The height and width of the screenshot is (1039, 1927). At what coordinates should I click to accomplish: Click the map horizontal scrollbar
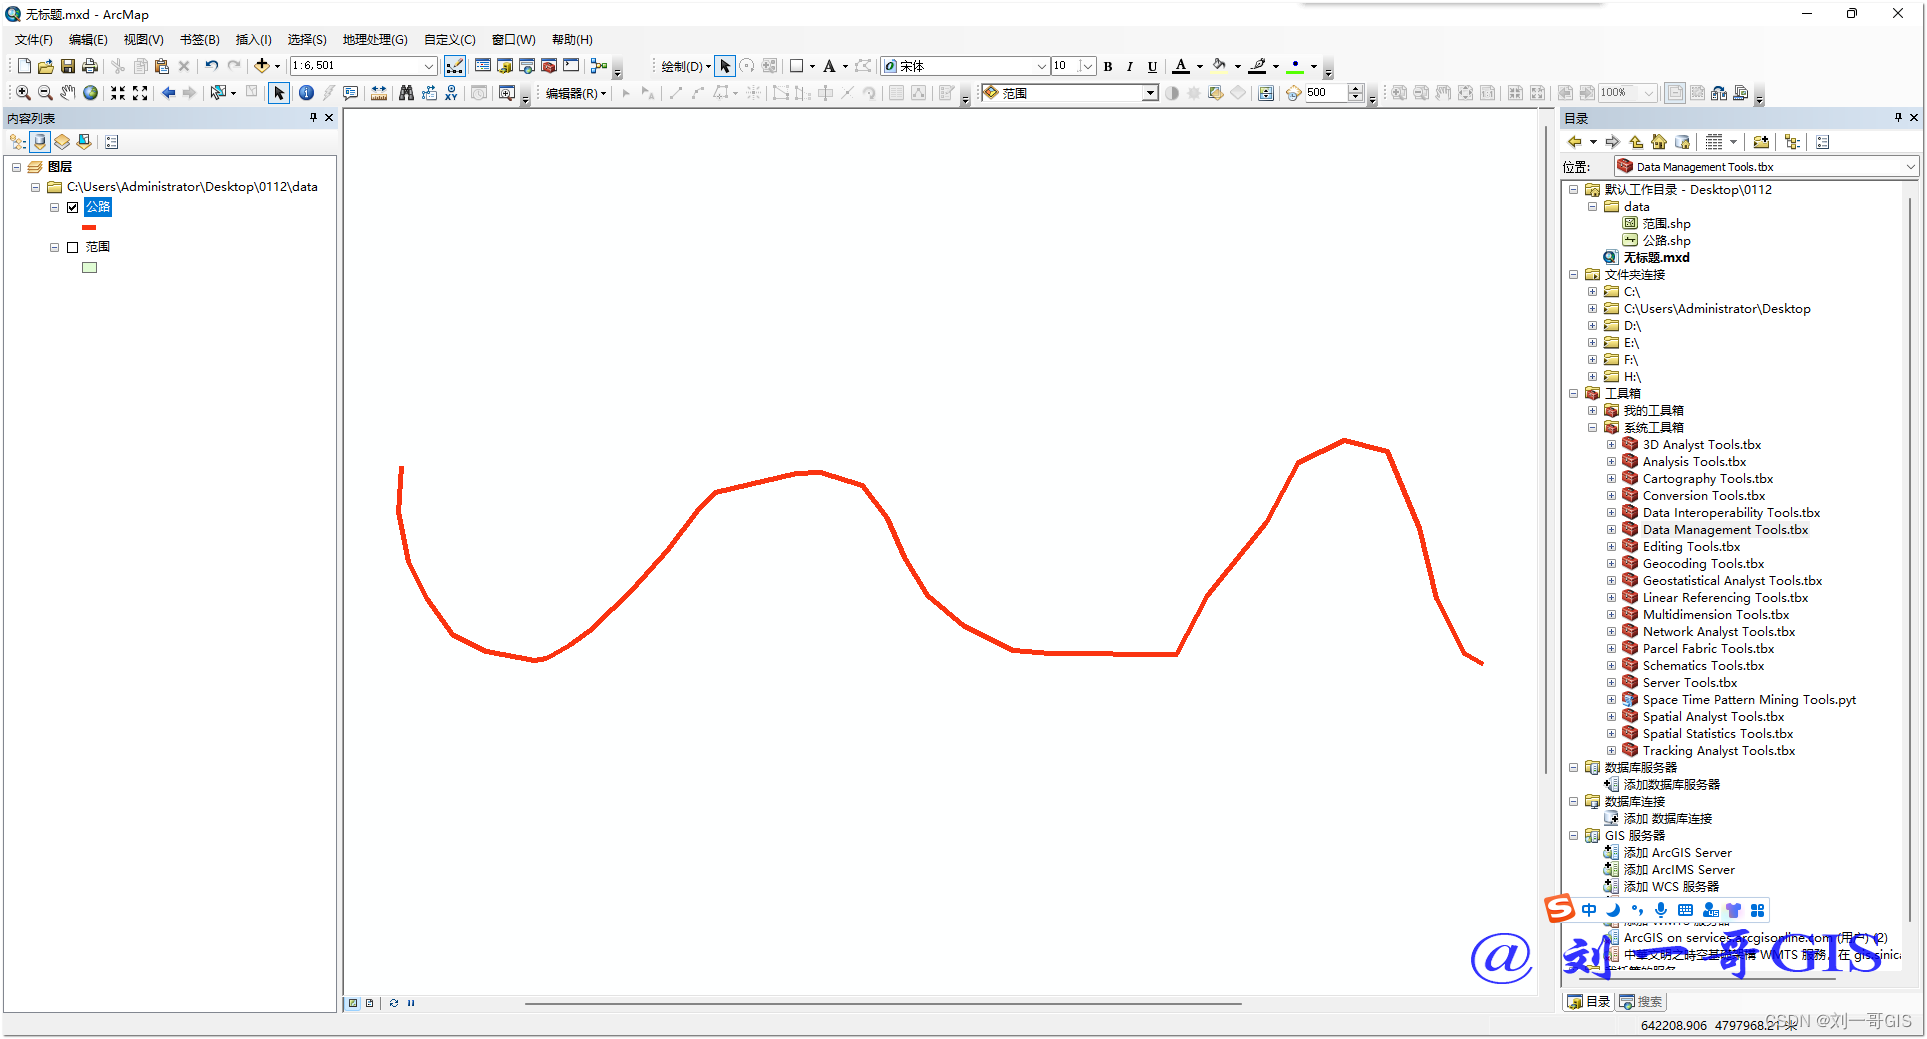[x=883, y=1003]
